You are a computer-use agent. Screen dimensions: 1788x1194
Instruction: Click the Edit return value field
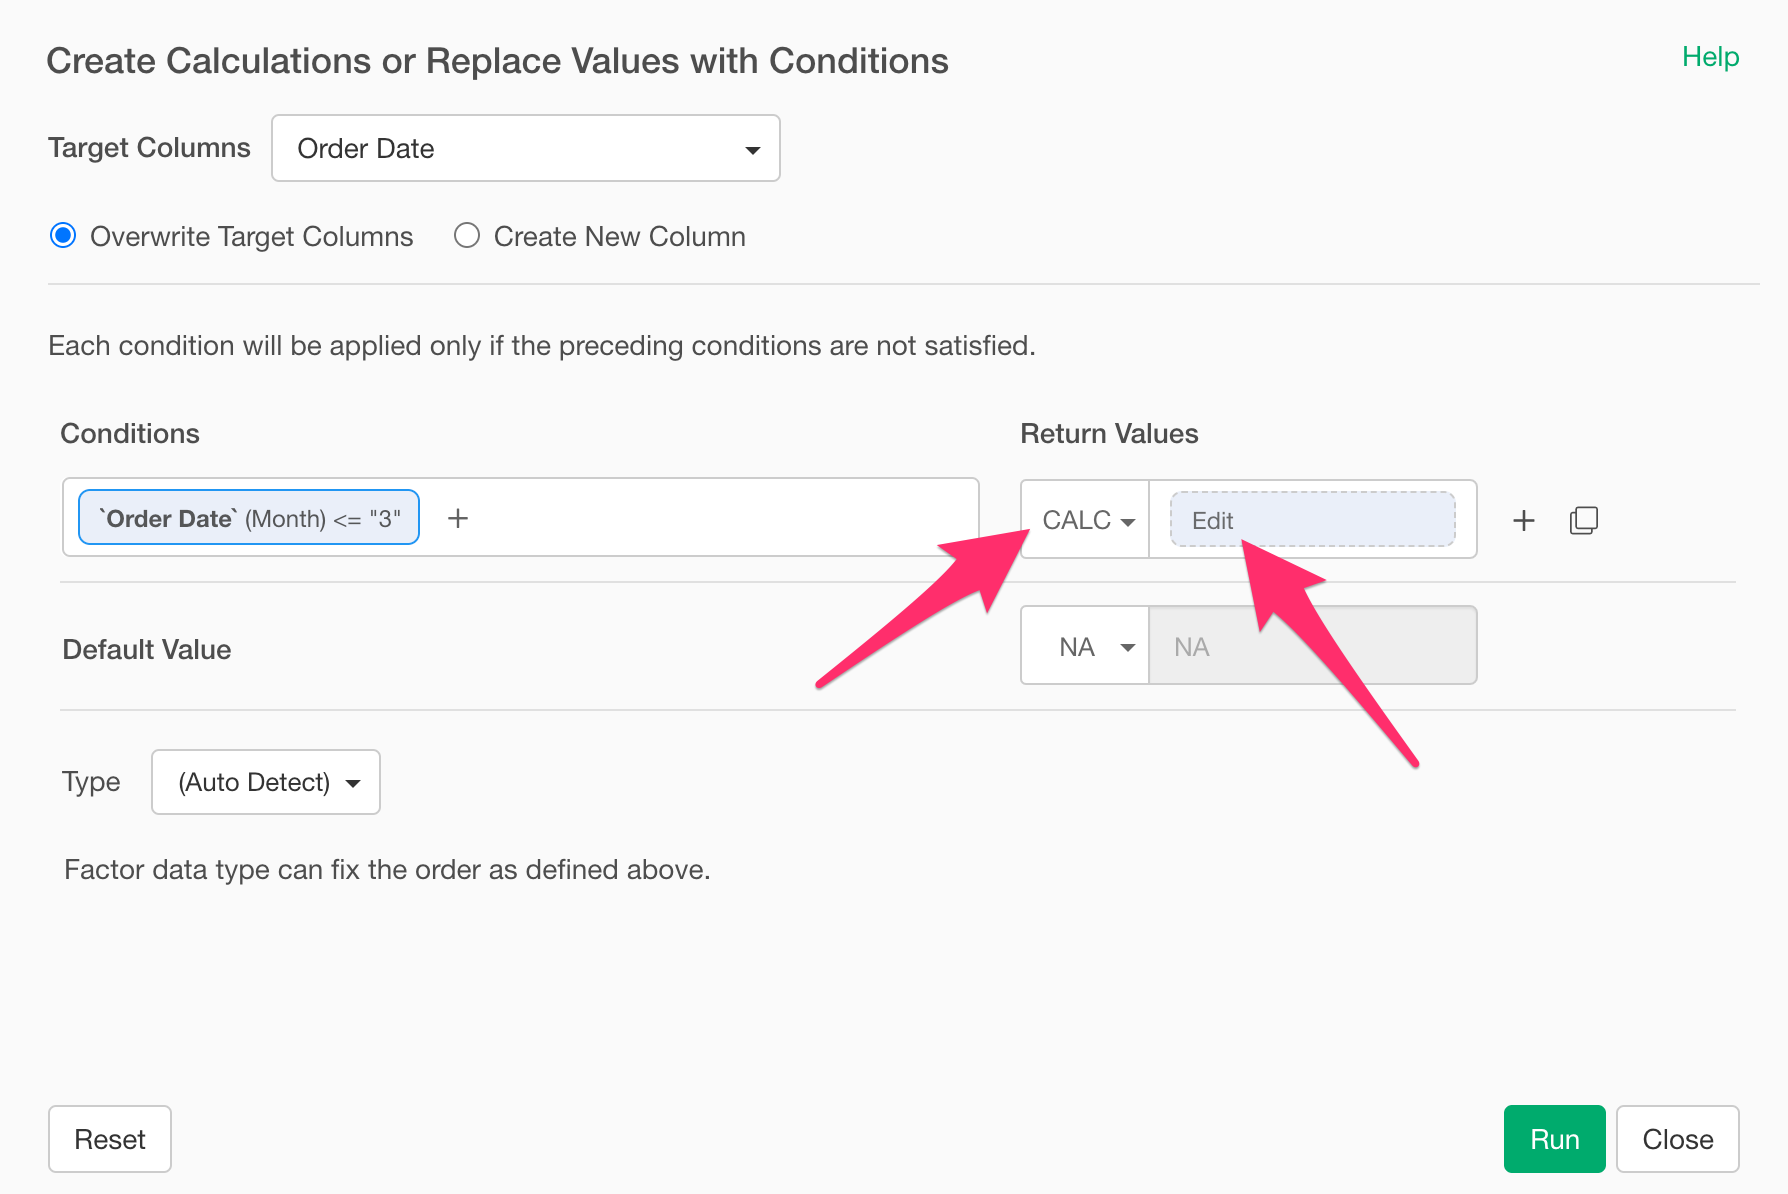1312,520
